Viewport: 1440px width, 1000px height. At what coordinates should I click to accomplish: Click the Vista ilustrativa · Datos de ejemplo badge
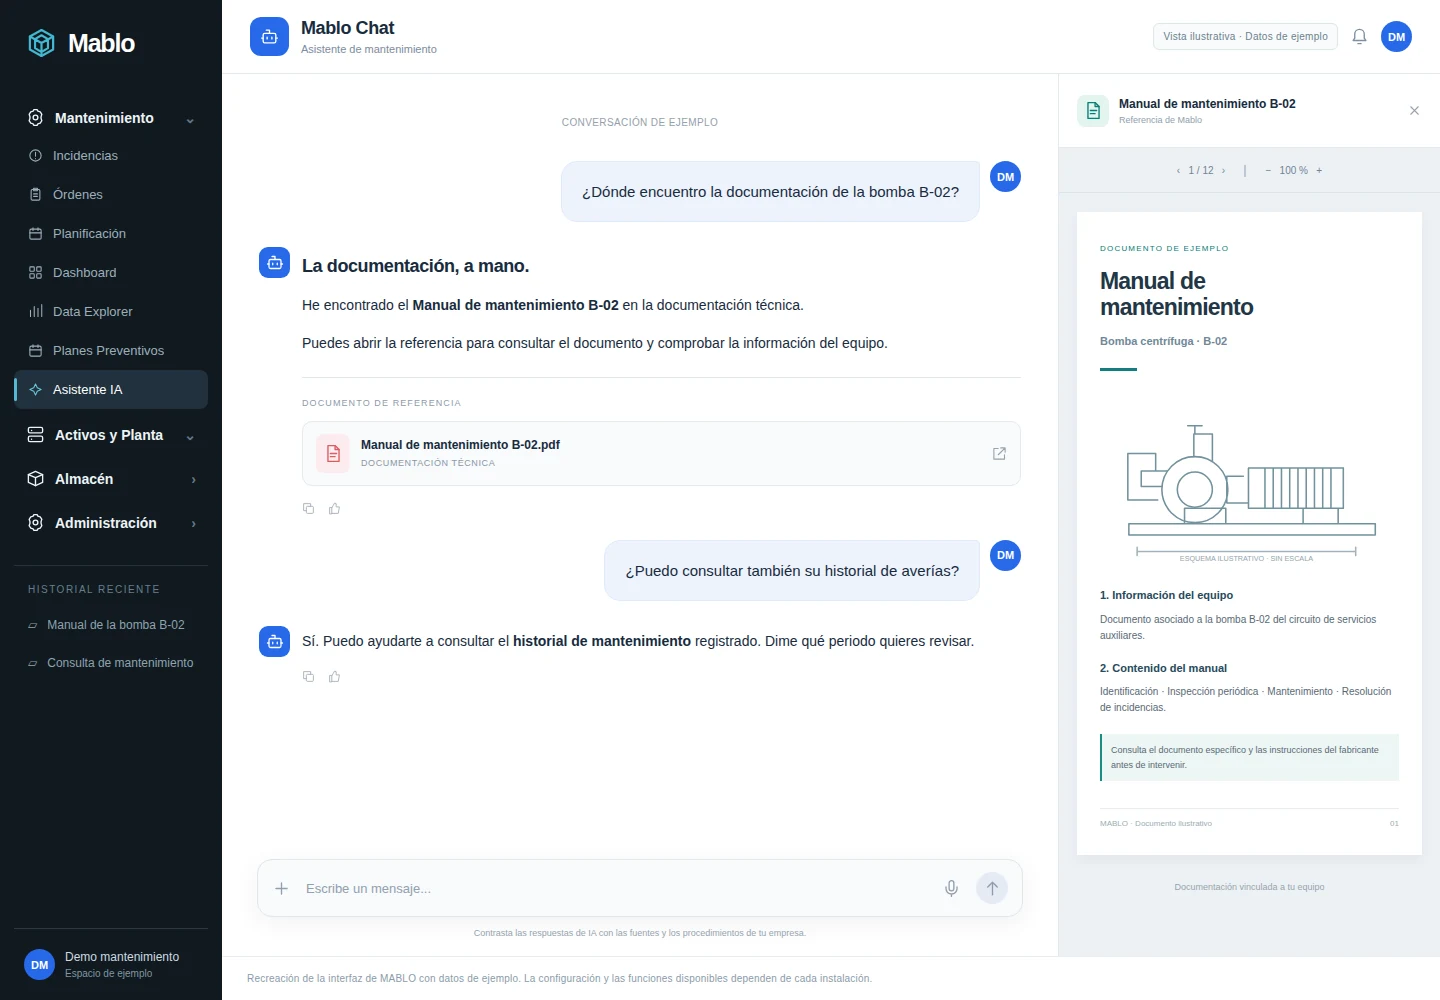1245,37
